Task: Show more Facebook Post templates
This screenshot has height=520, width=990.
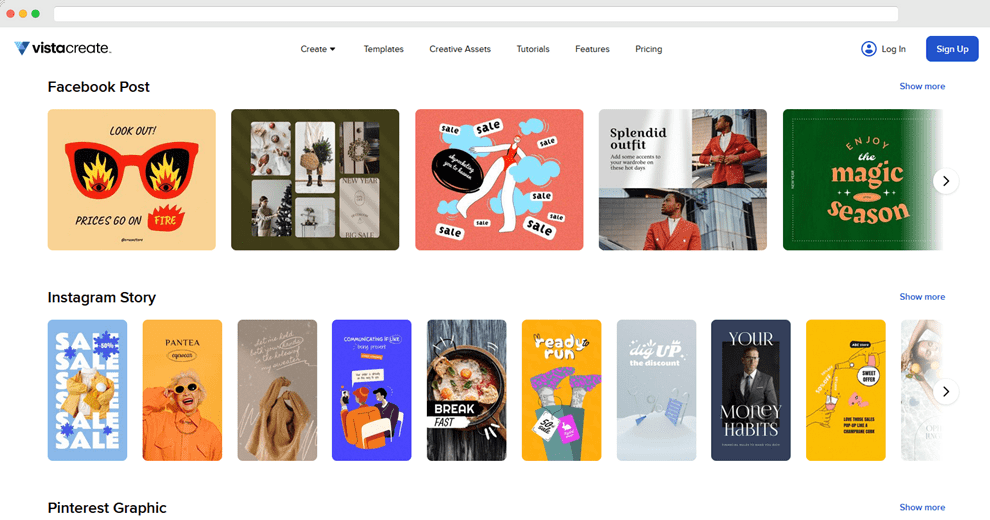Action: (x=922, y=86)
